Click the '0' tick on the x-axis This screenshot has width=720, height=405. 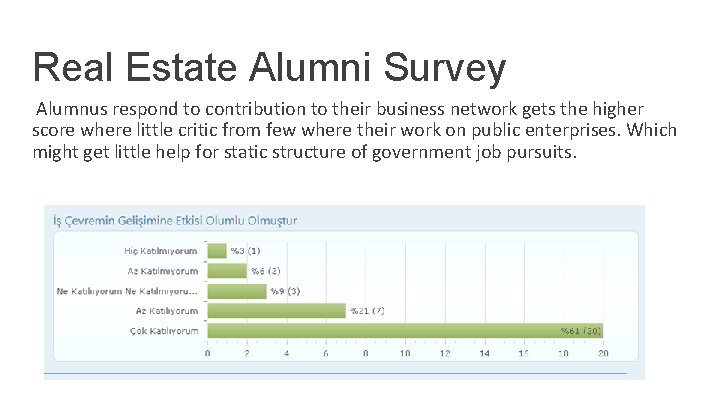208,353
